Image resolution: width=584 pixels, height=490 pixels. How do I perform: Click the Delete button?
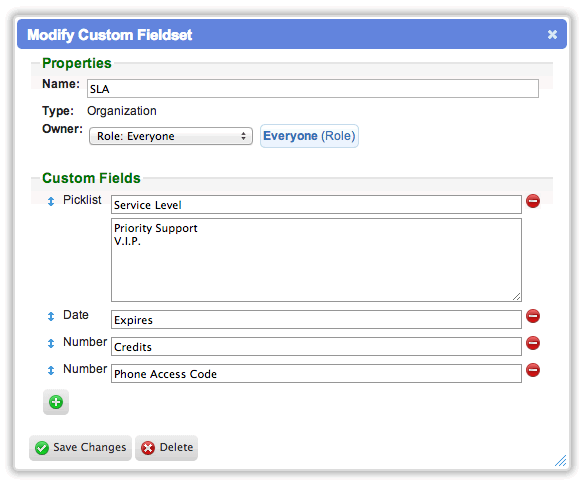[166, 448]
